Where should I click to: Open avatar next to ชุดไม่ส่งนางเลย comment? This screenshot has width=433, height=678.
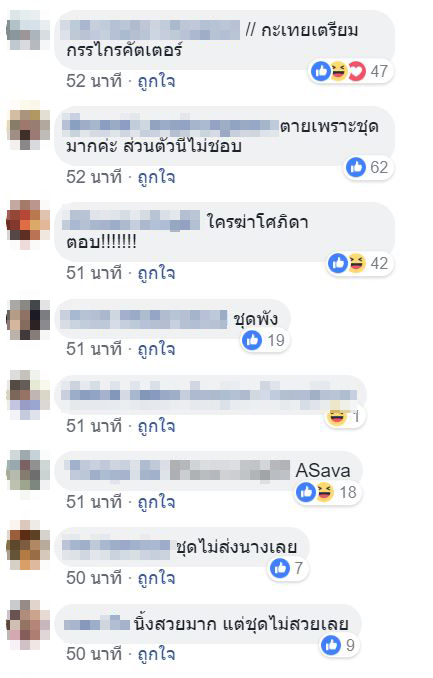29,546
